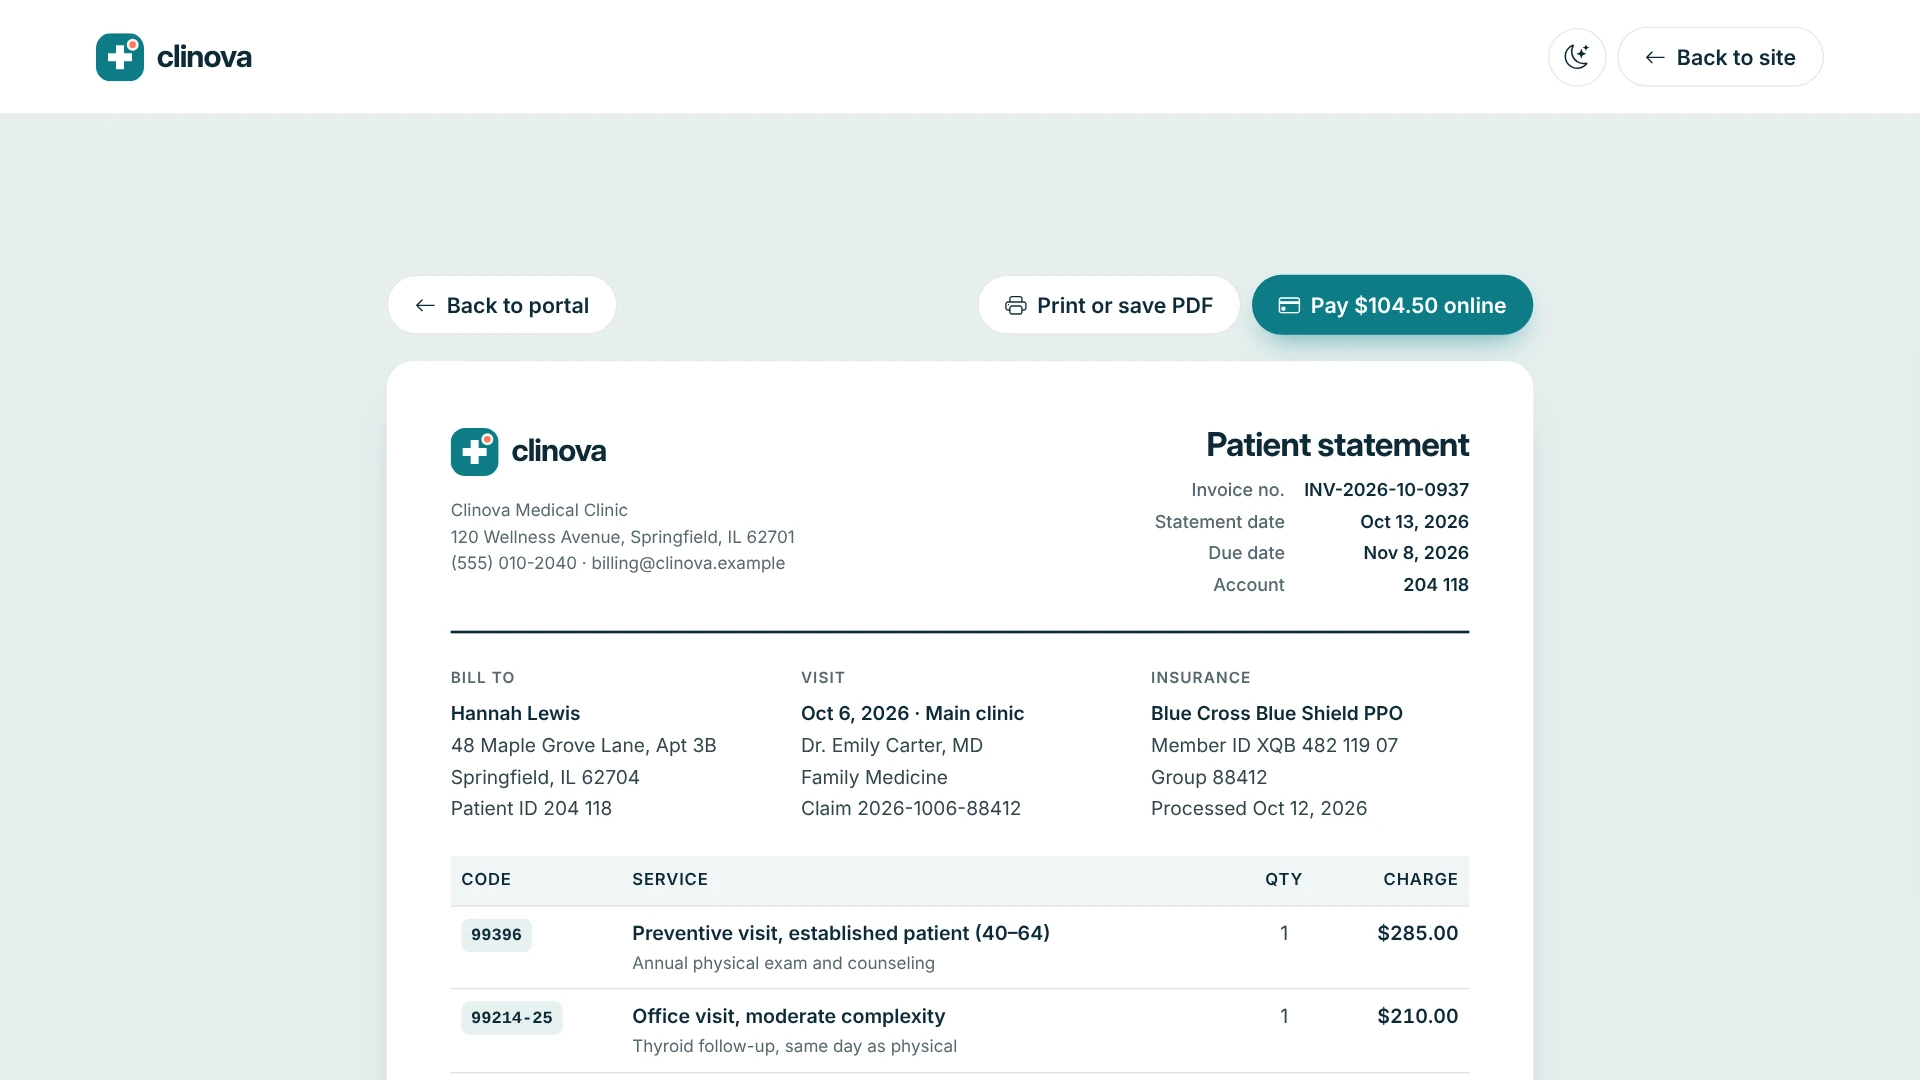Screen dimensions: 1920x1080
Task: Toggle dark mode with the moon icon
Action: (x=1577, y=57)
